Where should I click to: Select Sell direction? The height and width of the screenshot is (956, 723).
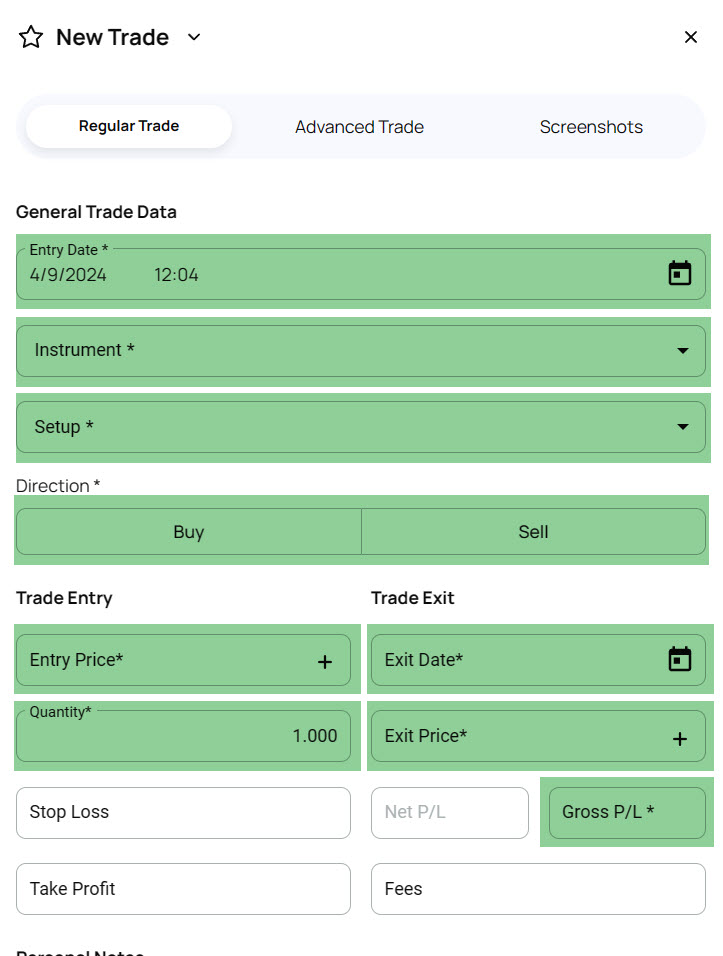click(533, 532)
